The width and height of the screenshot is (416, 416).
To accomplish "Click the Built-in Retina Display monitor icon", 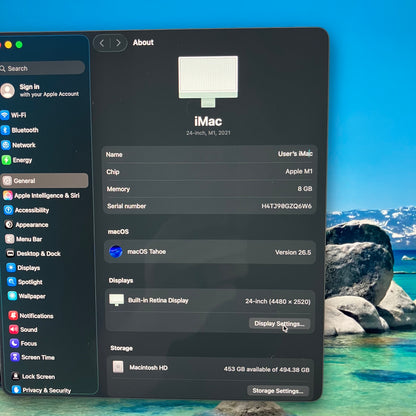I will click(x=117, y=300).
